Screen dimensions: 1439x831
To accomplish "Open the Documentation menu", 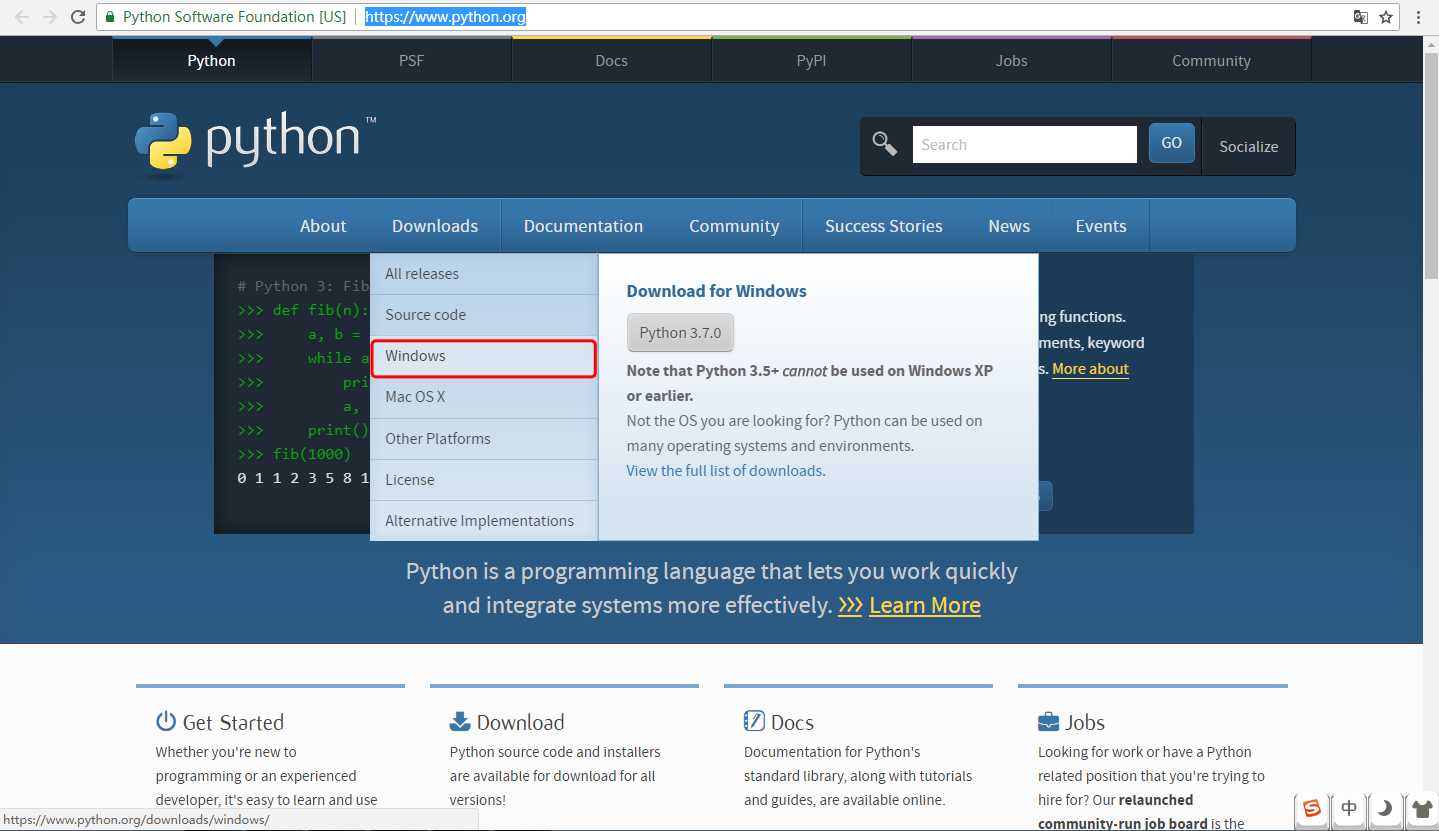I will click(584, 226).
